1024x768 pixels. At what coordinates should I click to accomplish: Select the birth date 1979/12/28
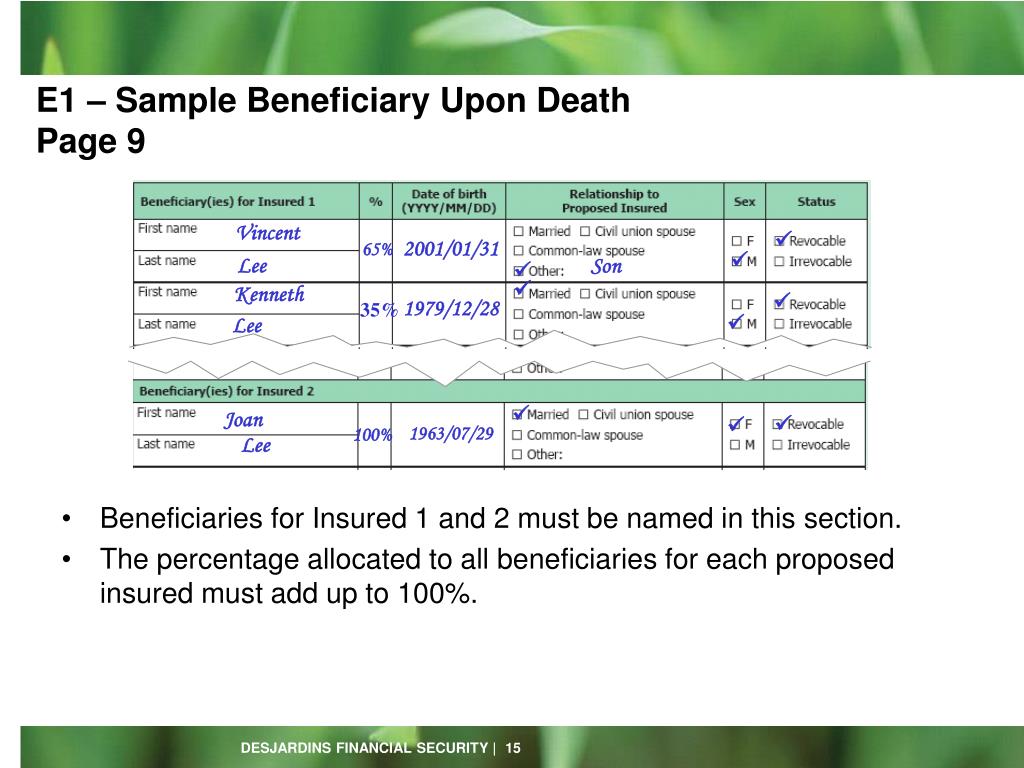(x=452, y=309)
